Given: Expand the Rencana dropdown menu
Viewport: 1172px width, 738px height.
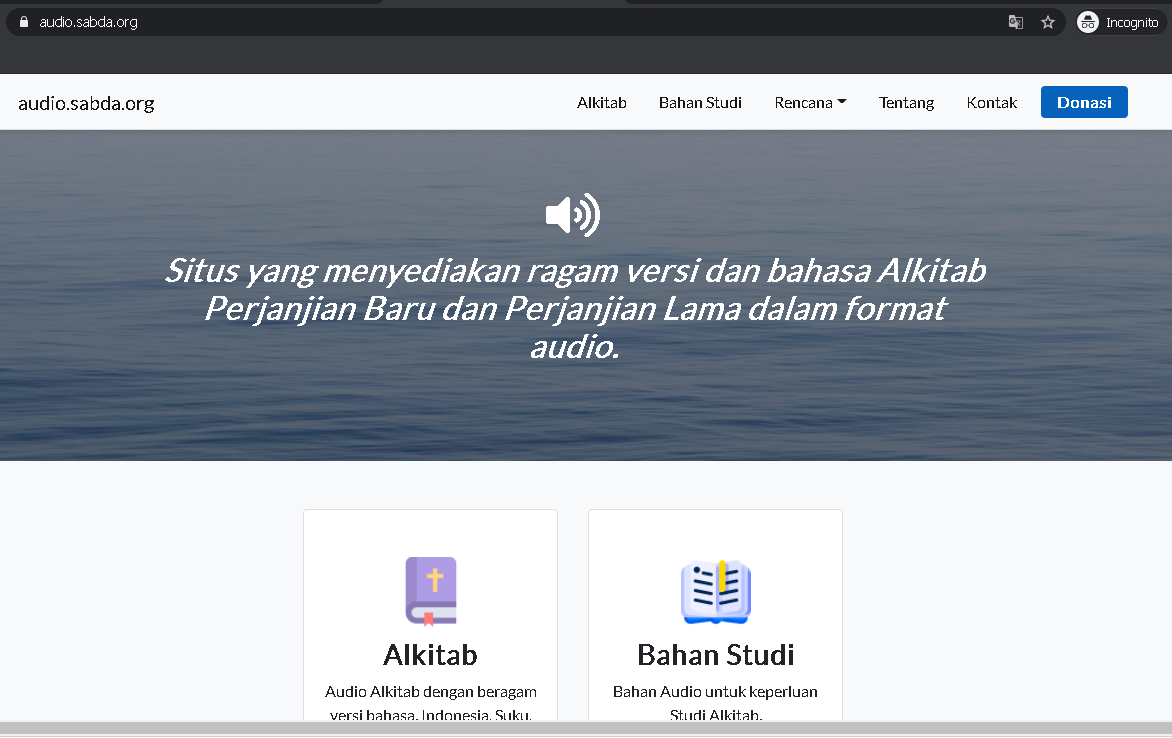Looking at the screenshot, I should (810, 102).
